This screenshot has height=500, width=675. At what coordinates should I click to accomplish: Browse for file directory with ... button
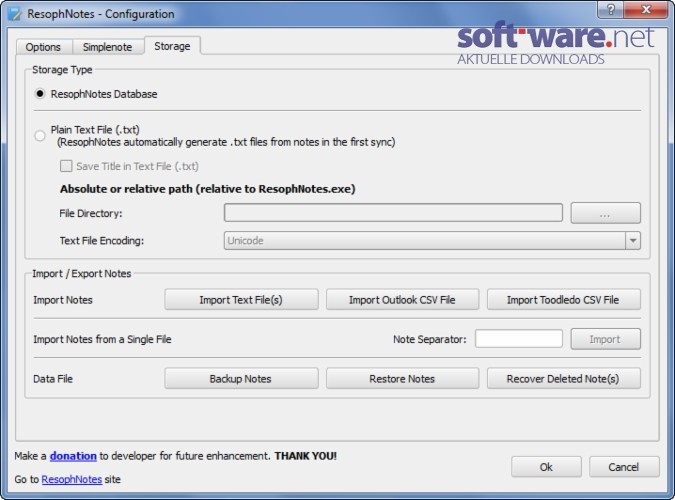coord(605,213)
